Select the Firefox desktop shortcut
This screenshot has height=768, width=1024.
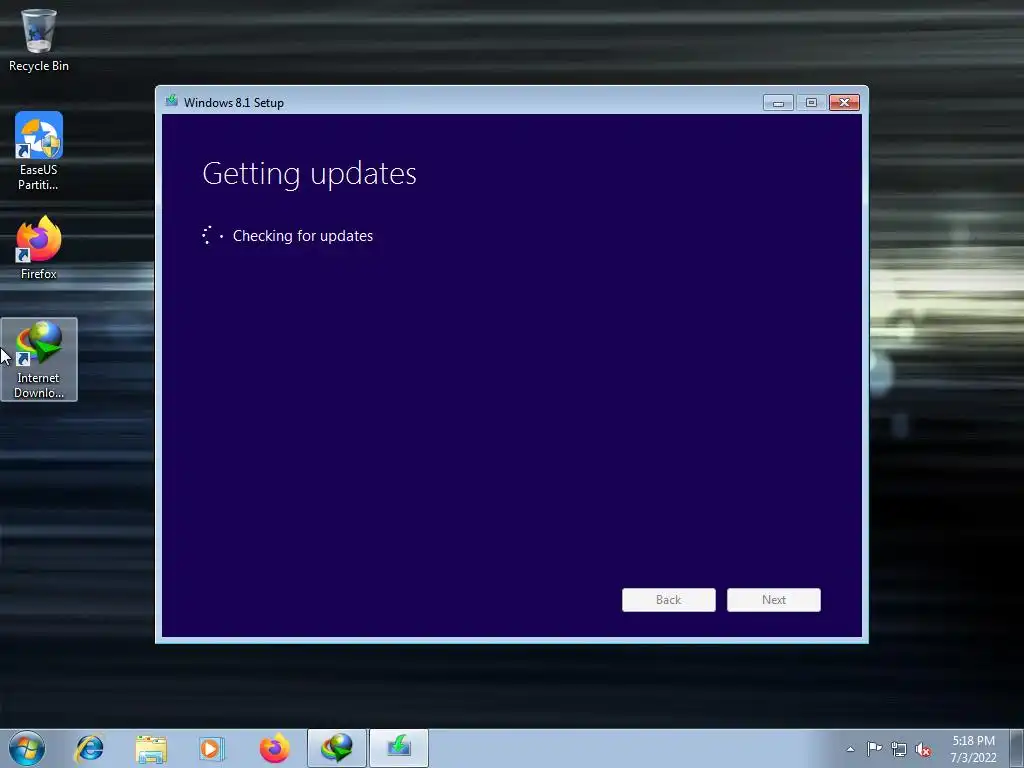point(39,248)
